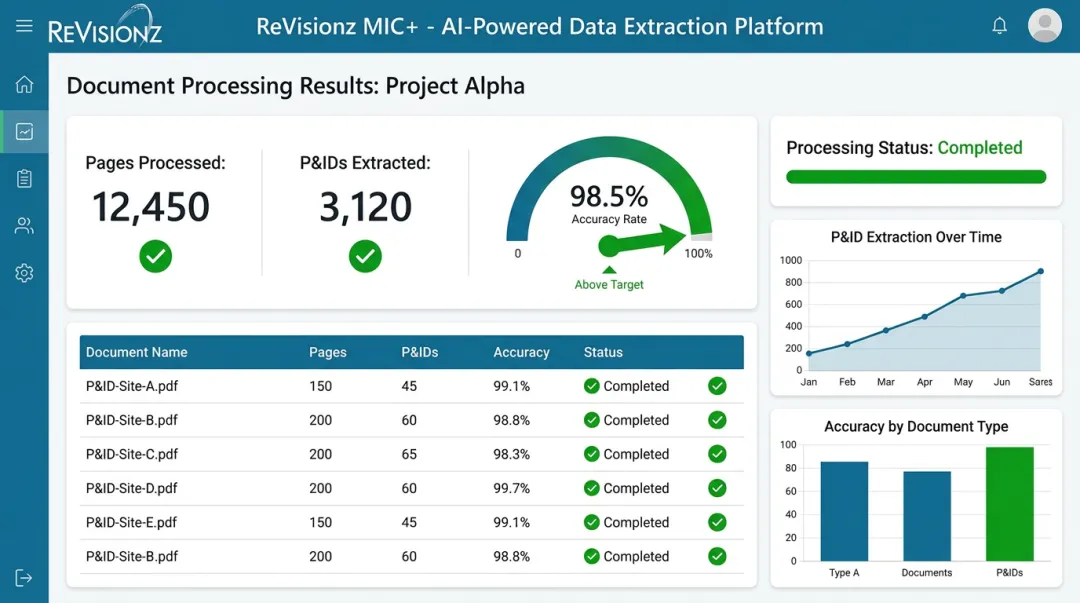Click the status check icon beside Completed for P&ID-Site-D.pdf
Screen dimensions: 1080x603
(592, 488)
